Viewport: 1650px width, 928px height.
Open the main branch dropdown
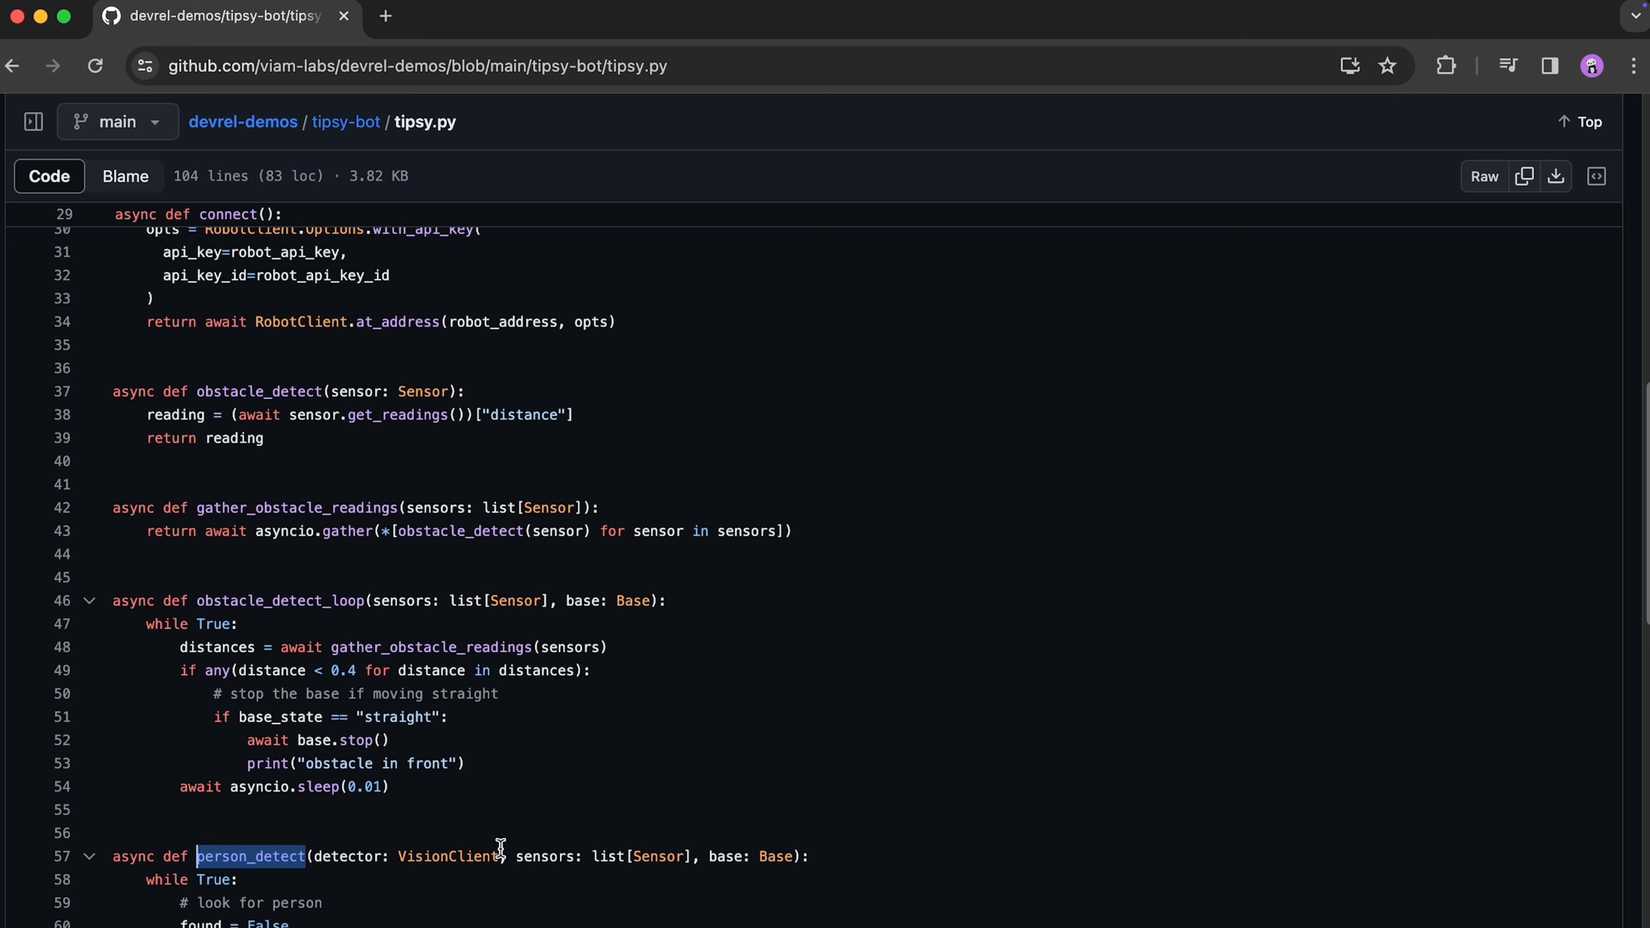[x=118, y=122]
